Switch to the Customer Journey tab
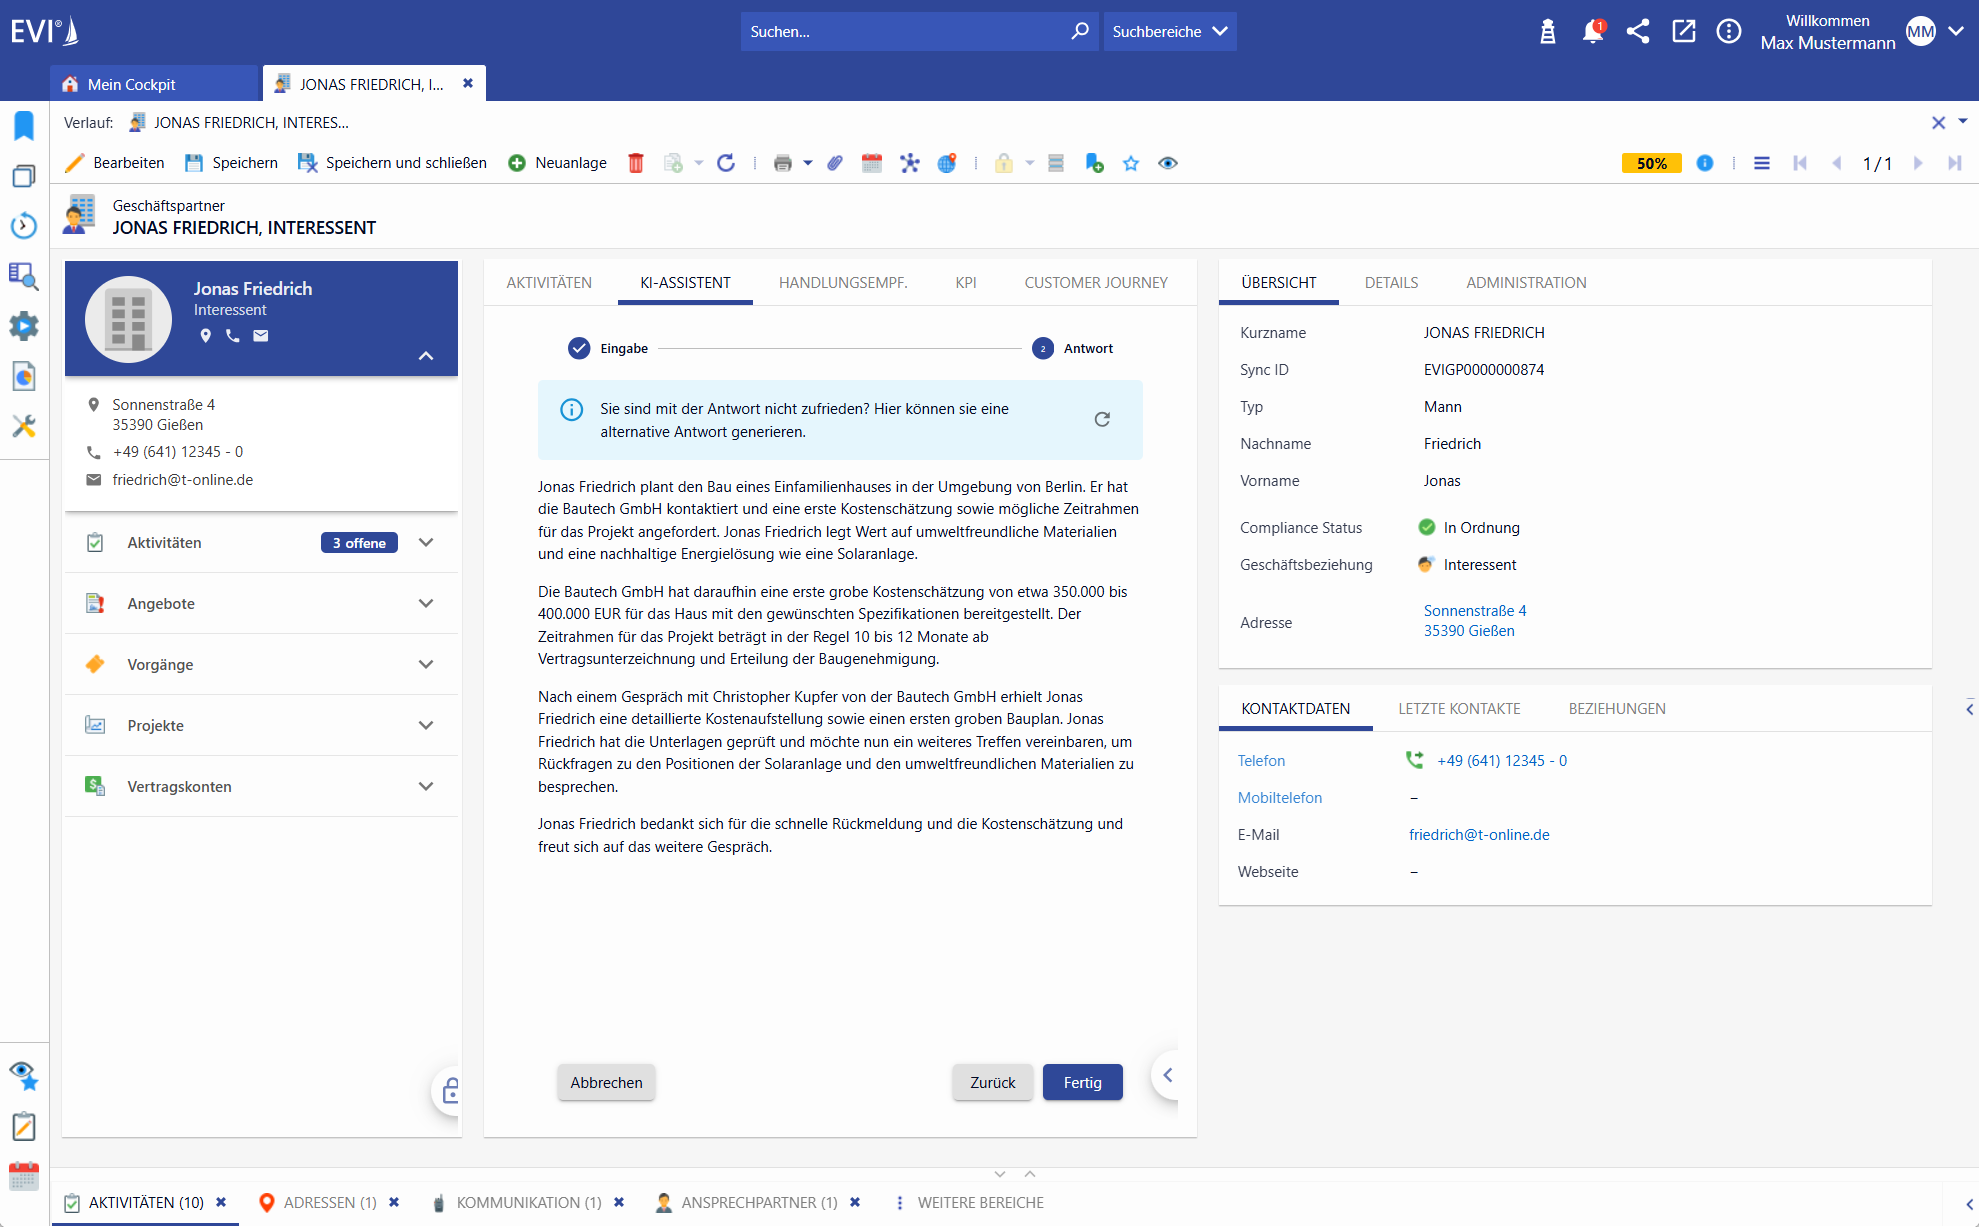Viewport: 1979px width, 1227px height. click(x=1095, y=283)
